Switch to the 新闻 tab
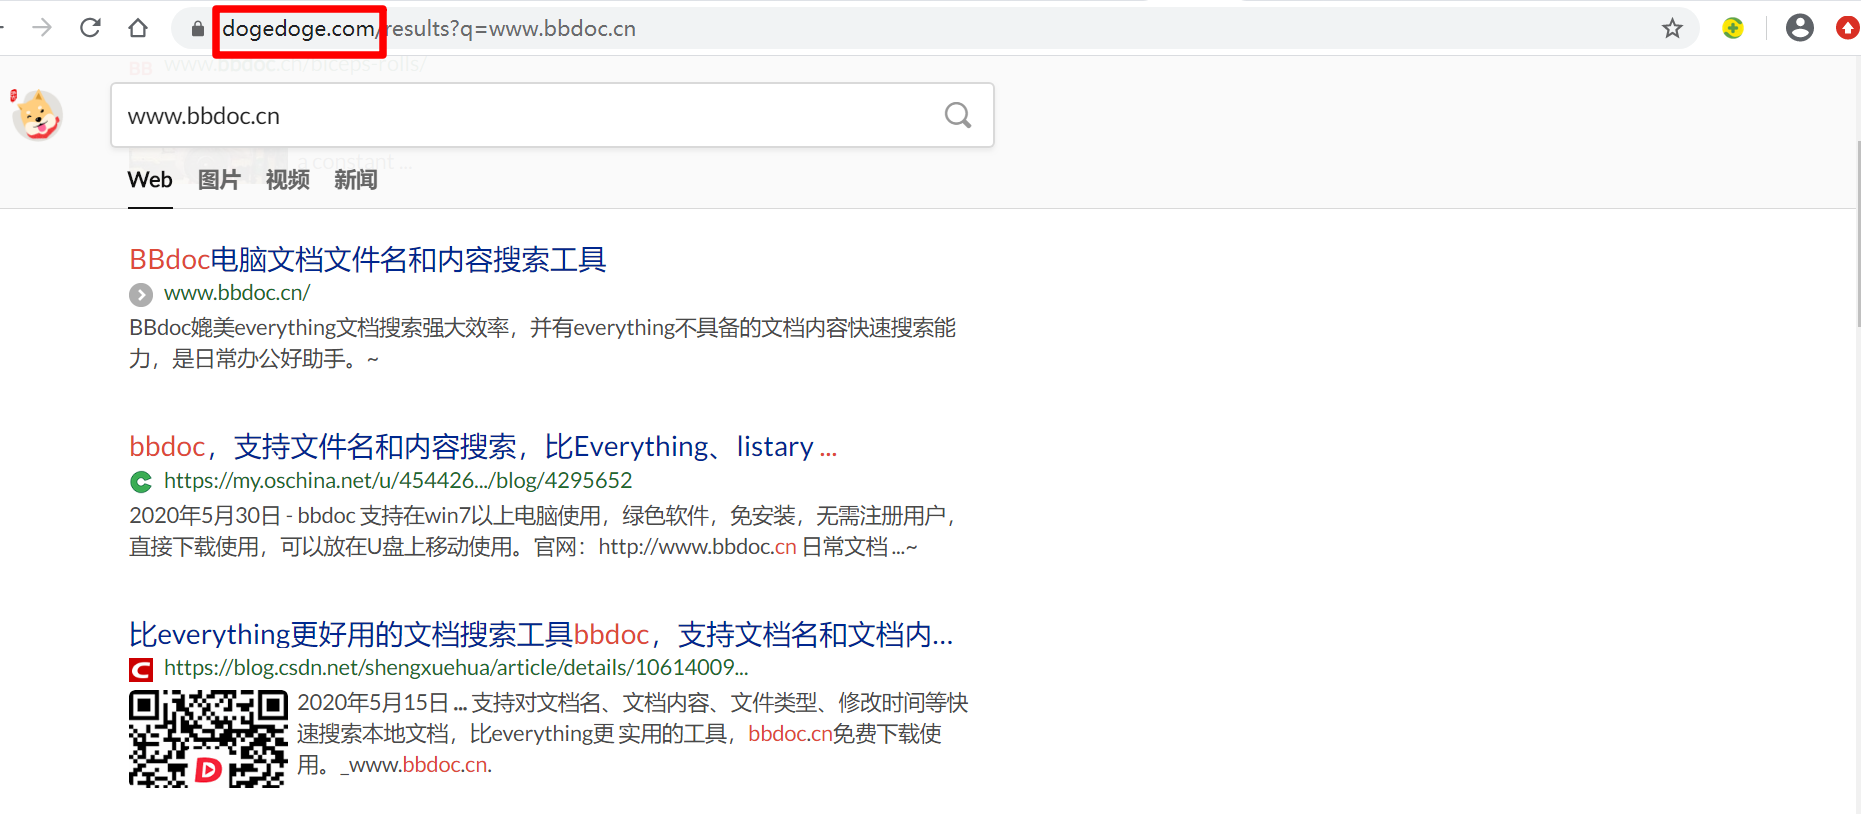Image resolution: width=1861 pixels, height=814 pixels. click(356, 180)
